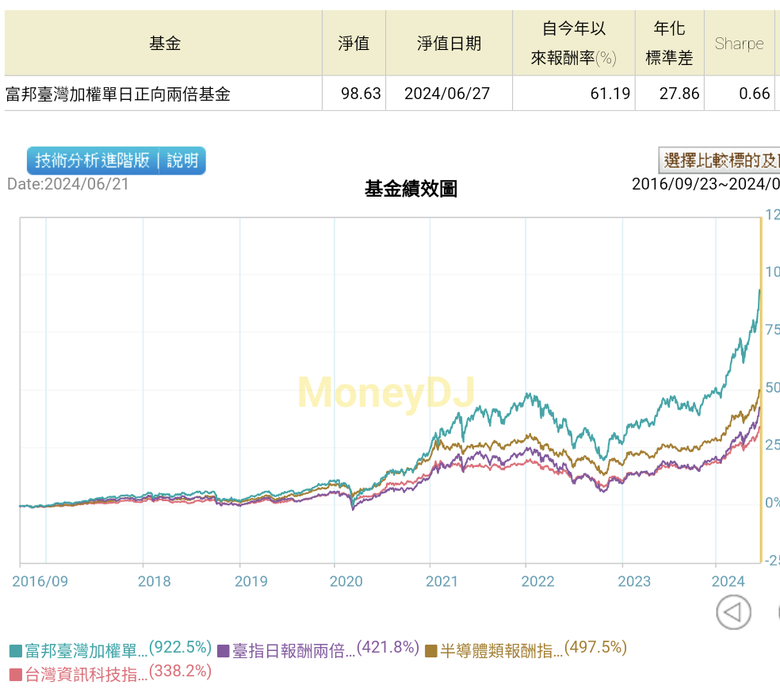Click the red swatch for 台灣資訊科技指 legend

pos(15,675)
